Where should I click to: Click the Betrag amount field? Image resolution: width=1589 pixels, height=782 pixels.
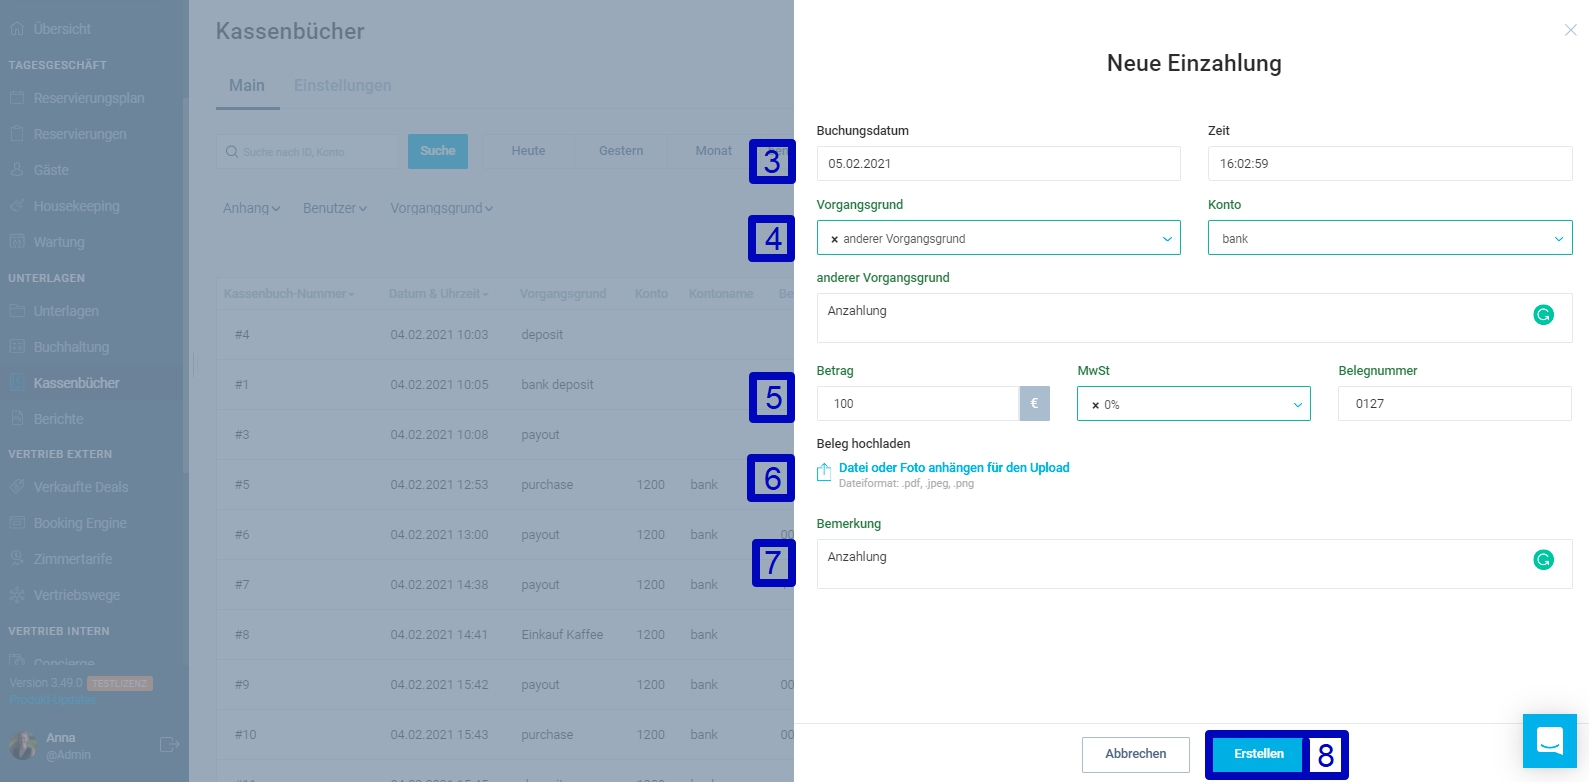coord(917,404)
